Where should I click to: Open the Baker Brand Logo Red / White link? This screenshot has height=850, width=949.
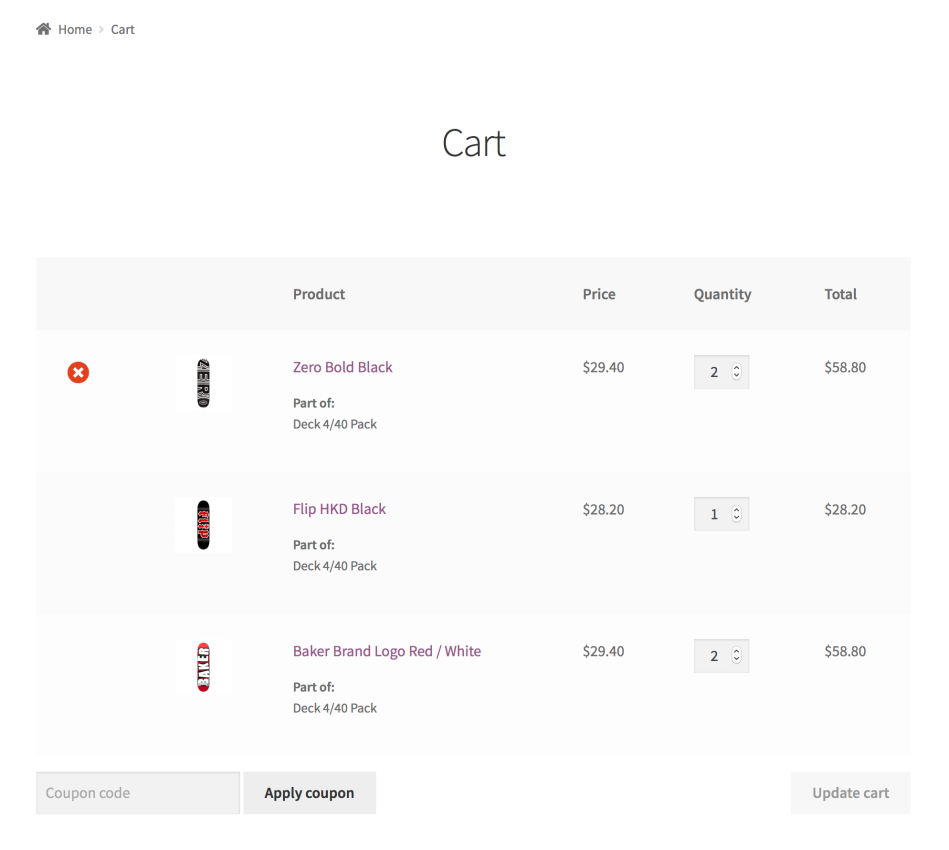click(x=387, y=651)
